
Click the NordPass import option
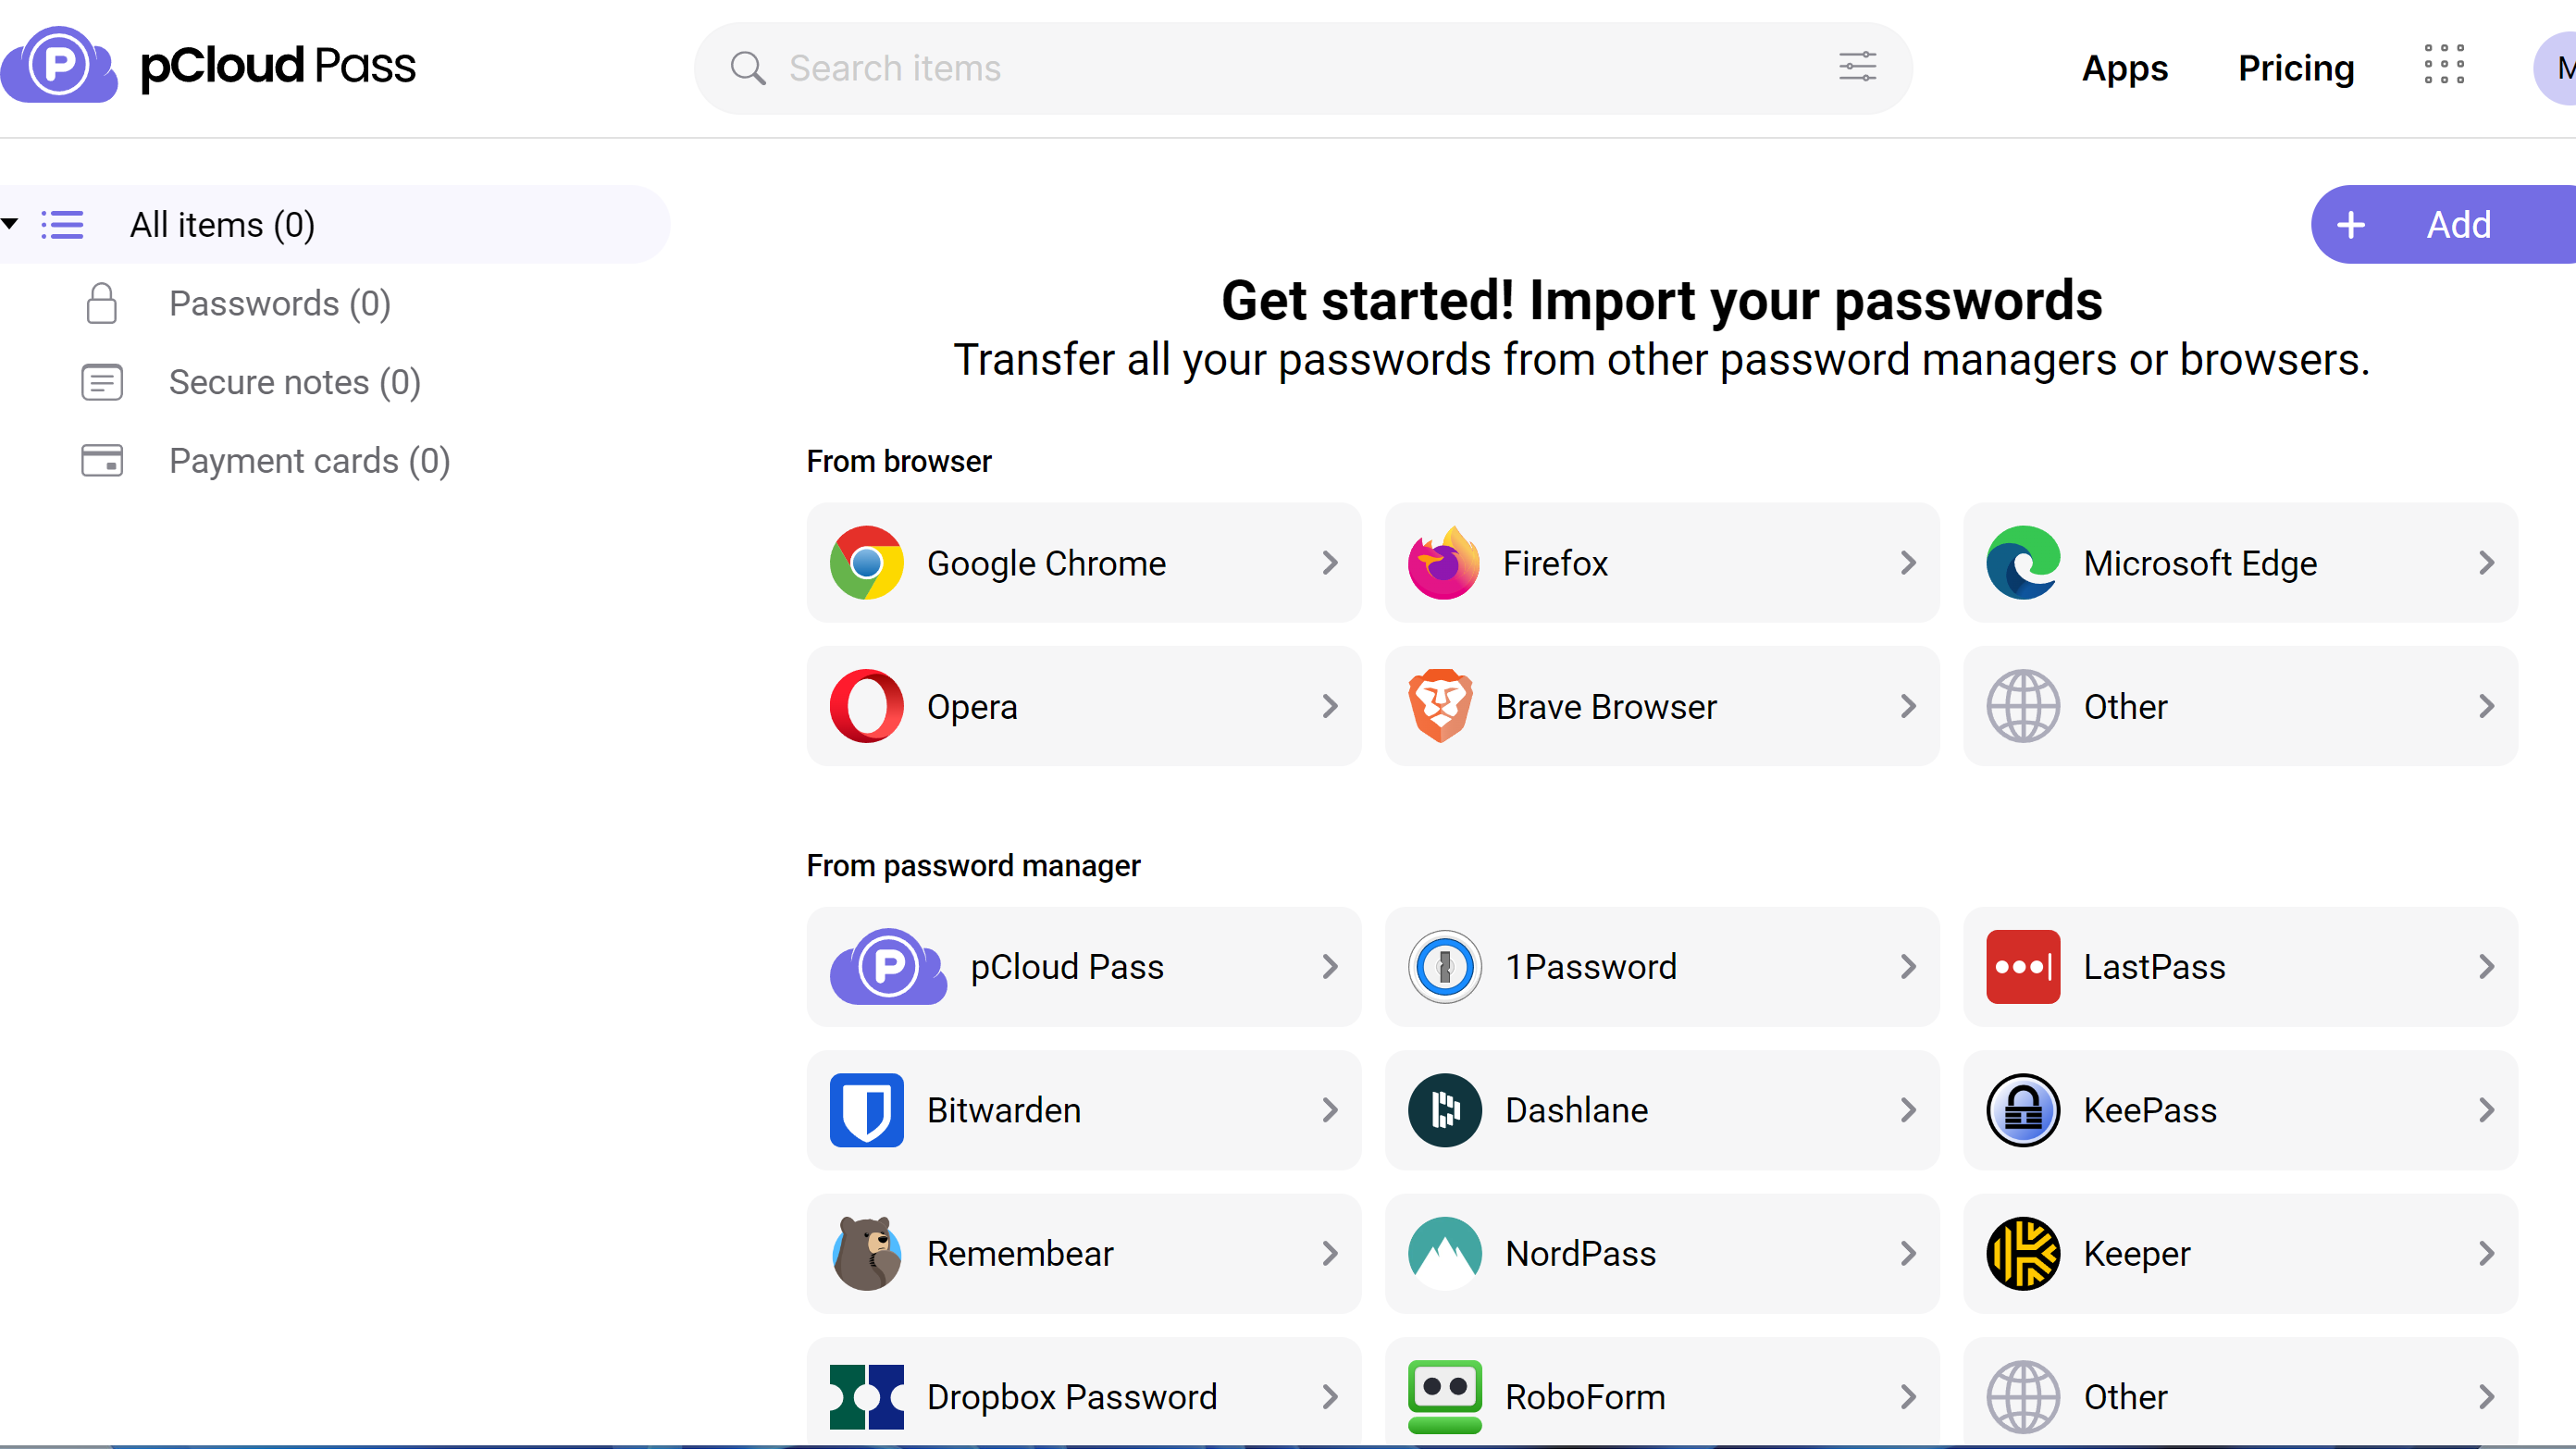(x=1661, y=1253)
